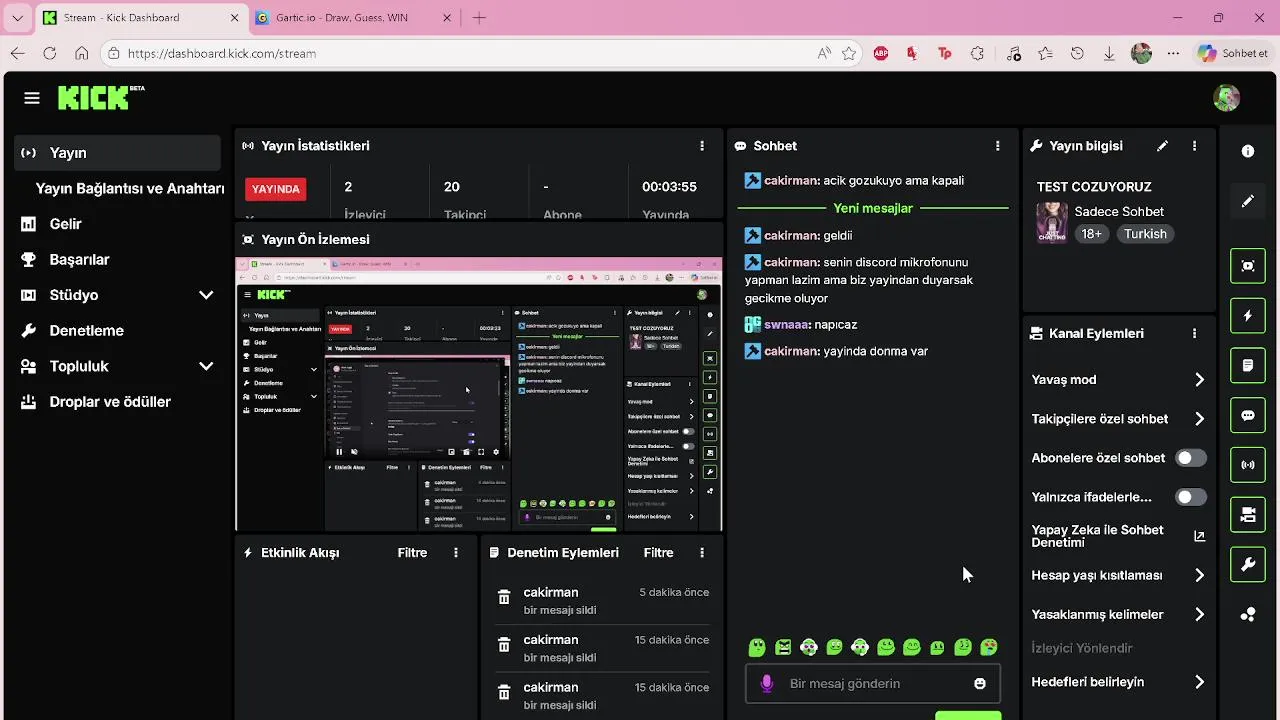
Task: Toggle the broadcast stats icon in the right sidebar
Action: (x=1248, y=465)
